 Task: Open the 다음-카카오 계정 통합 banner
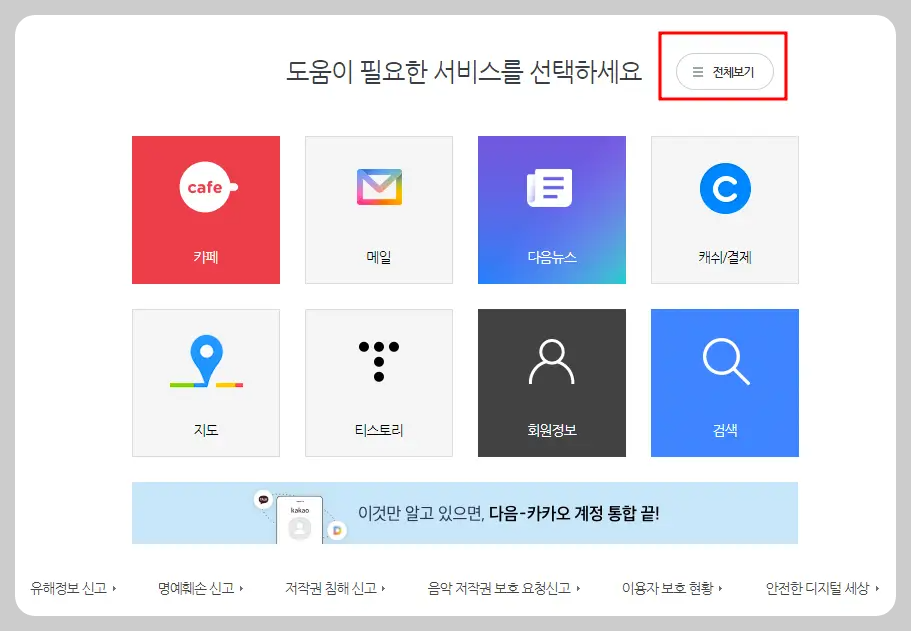pyautogui.click(x=465, y=513)
